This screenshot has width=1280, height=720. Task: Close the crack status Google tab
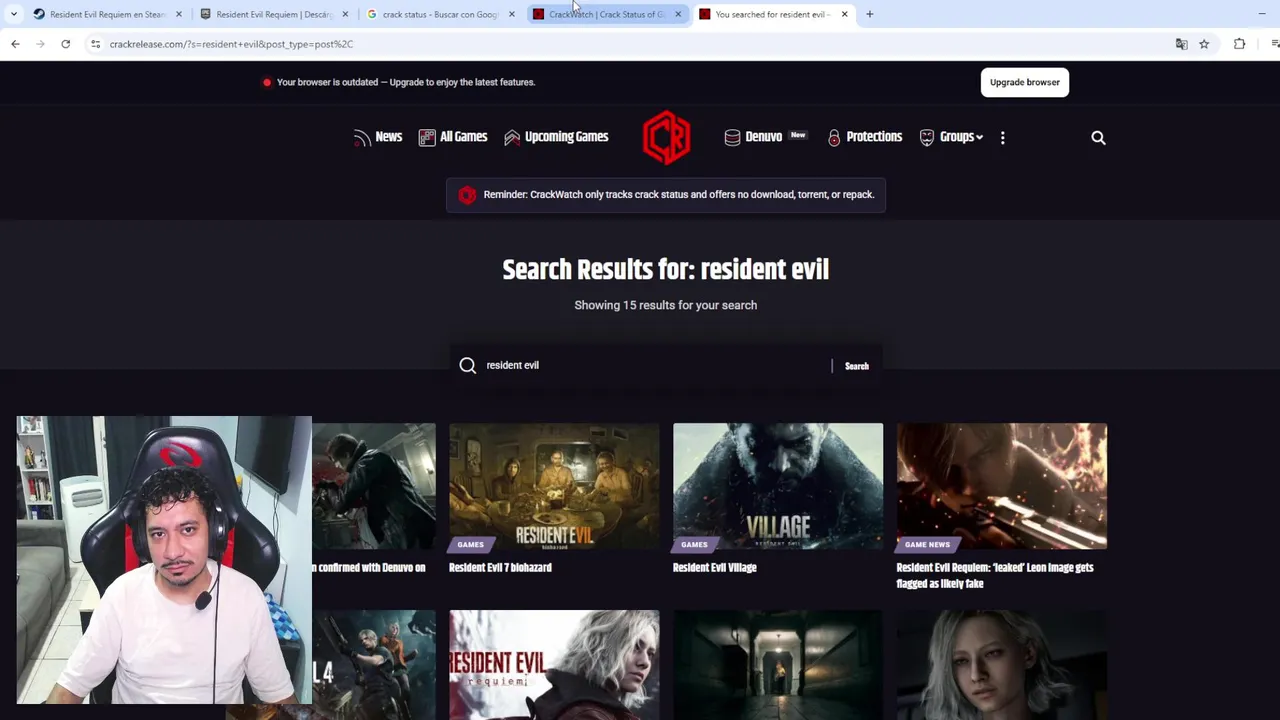(x=512, y=14)
